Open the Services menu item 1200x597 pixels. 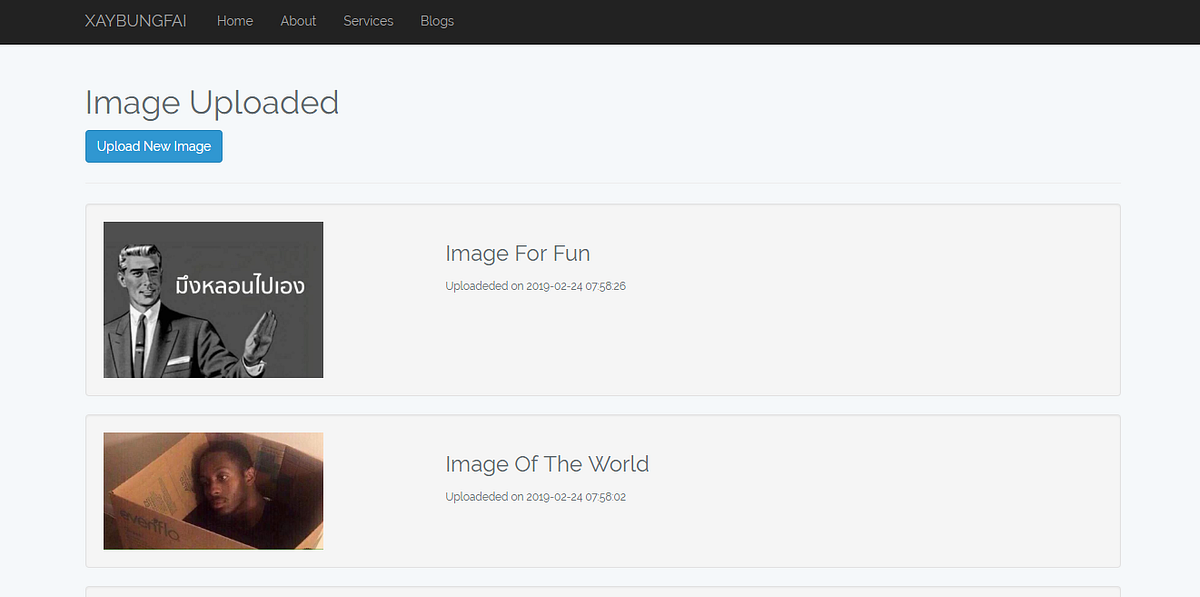point(368,21)
